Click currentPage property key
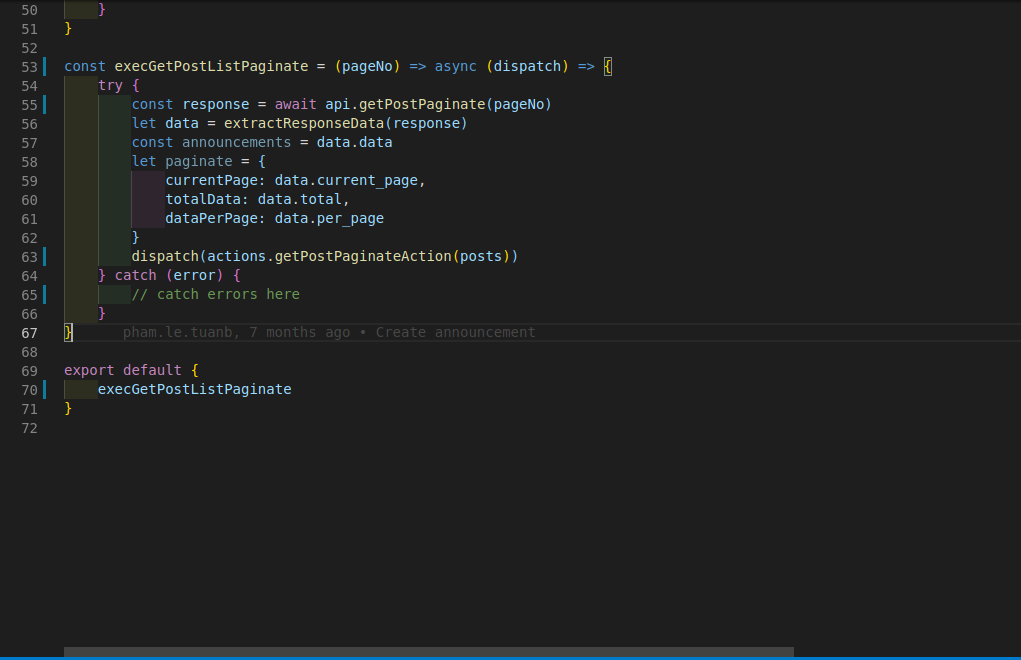Image resolution: width=1021 pixels, height=660 pixels. (x=211, y=180)
